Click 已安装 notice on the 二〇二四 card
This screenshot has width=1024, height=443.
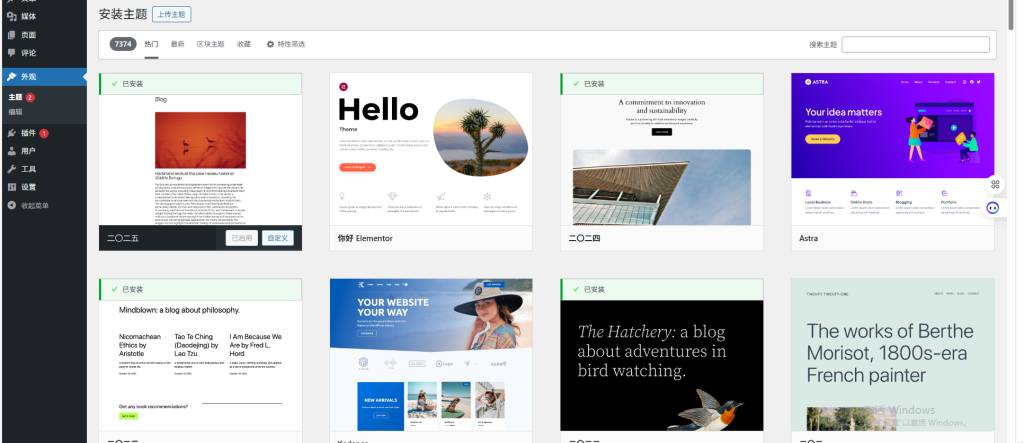(x=662, y=84)
